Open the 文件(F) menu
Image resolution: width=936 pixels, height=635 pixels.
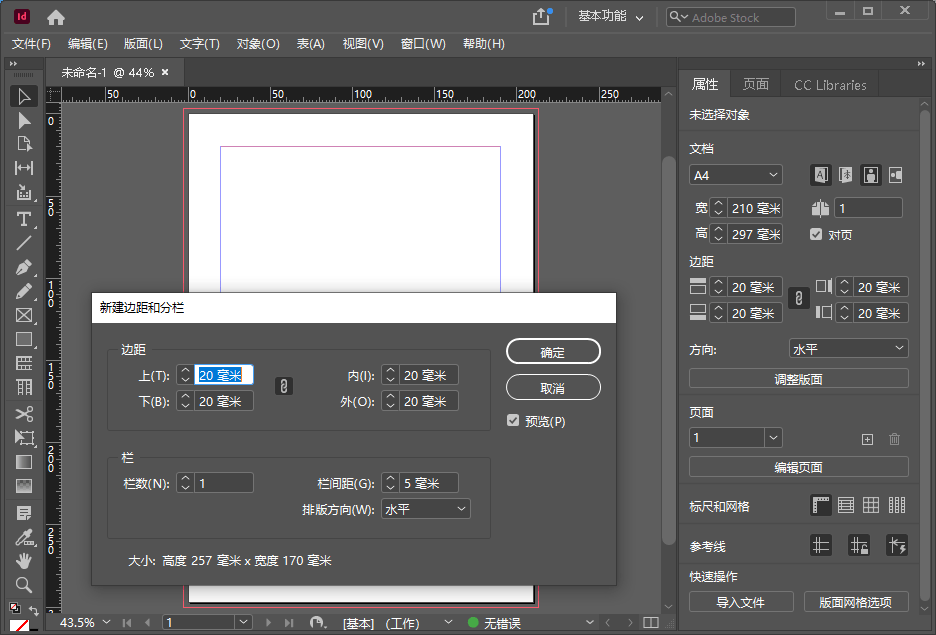point(31,44)
